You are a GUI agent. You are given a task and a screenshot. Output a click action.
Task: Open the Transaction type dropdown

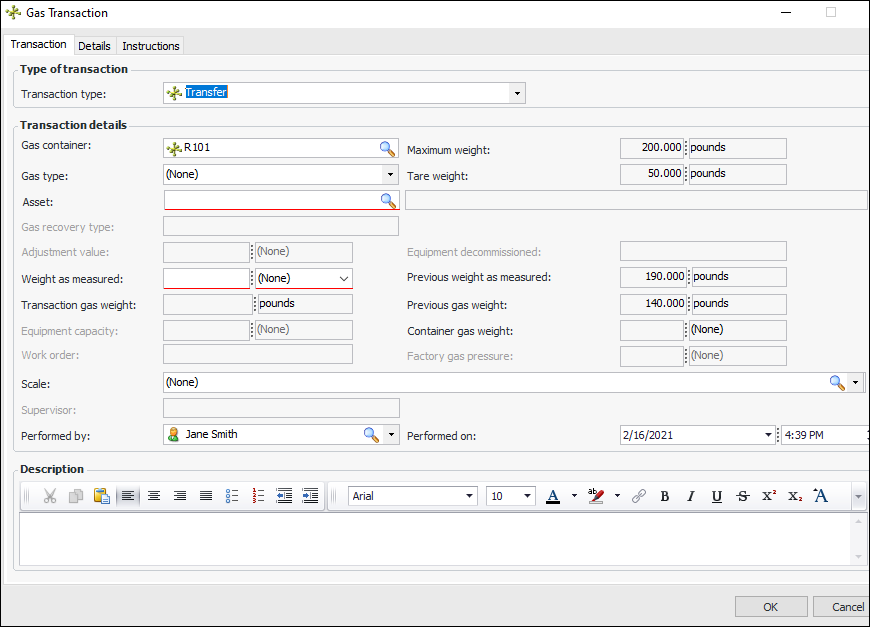(x=516, y=93)
